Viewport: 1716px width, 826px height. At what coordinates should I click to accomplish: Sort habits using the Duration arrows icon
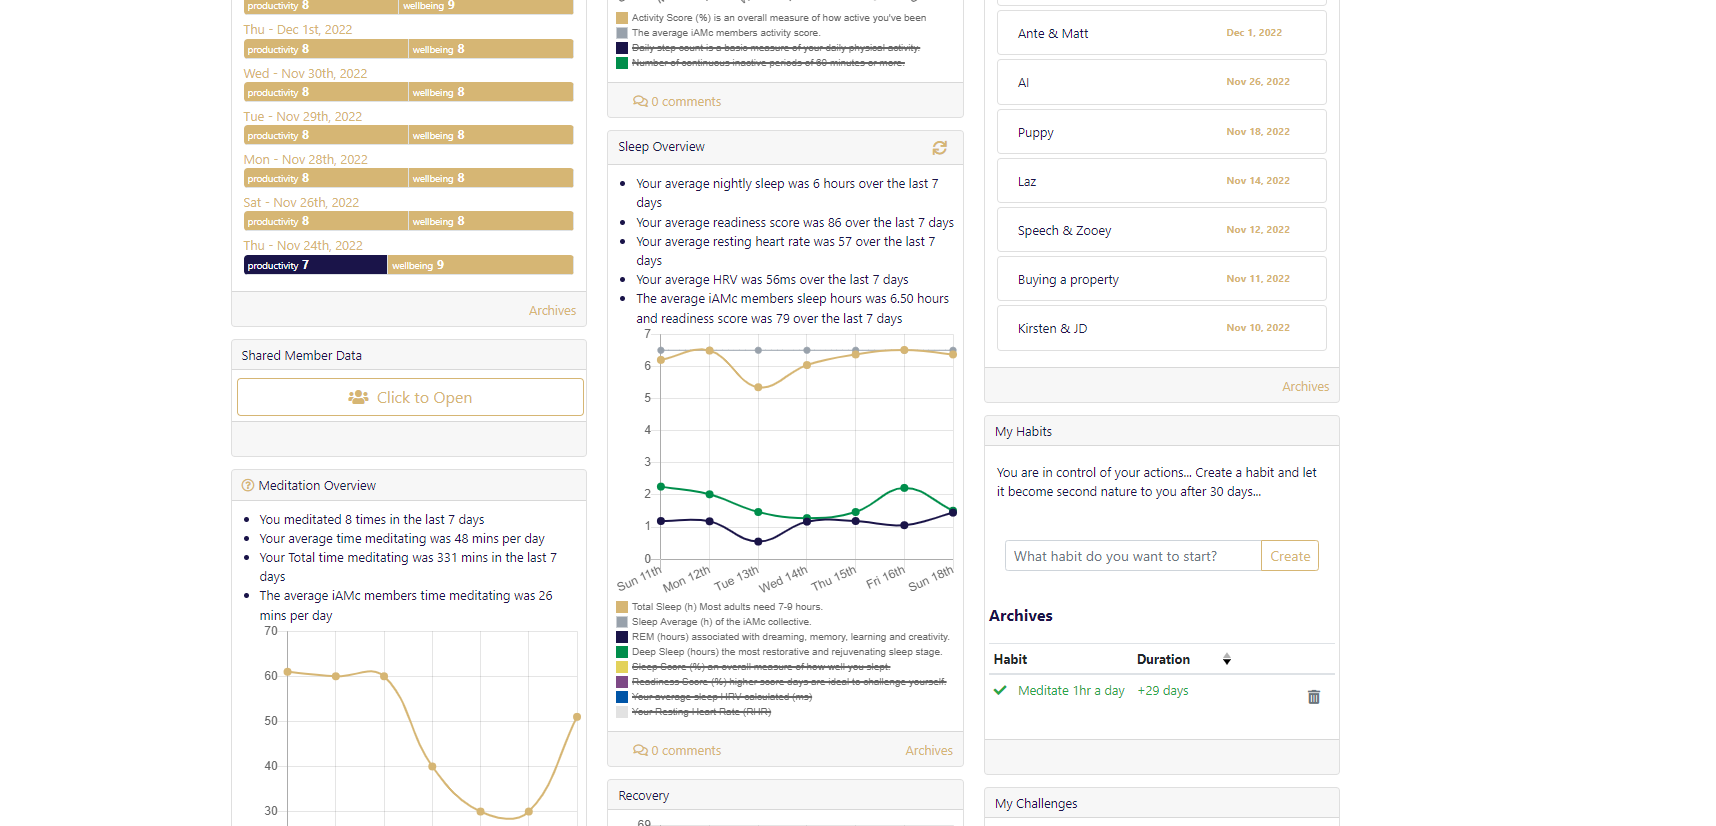(1226, 660)
